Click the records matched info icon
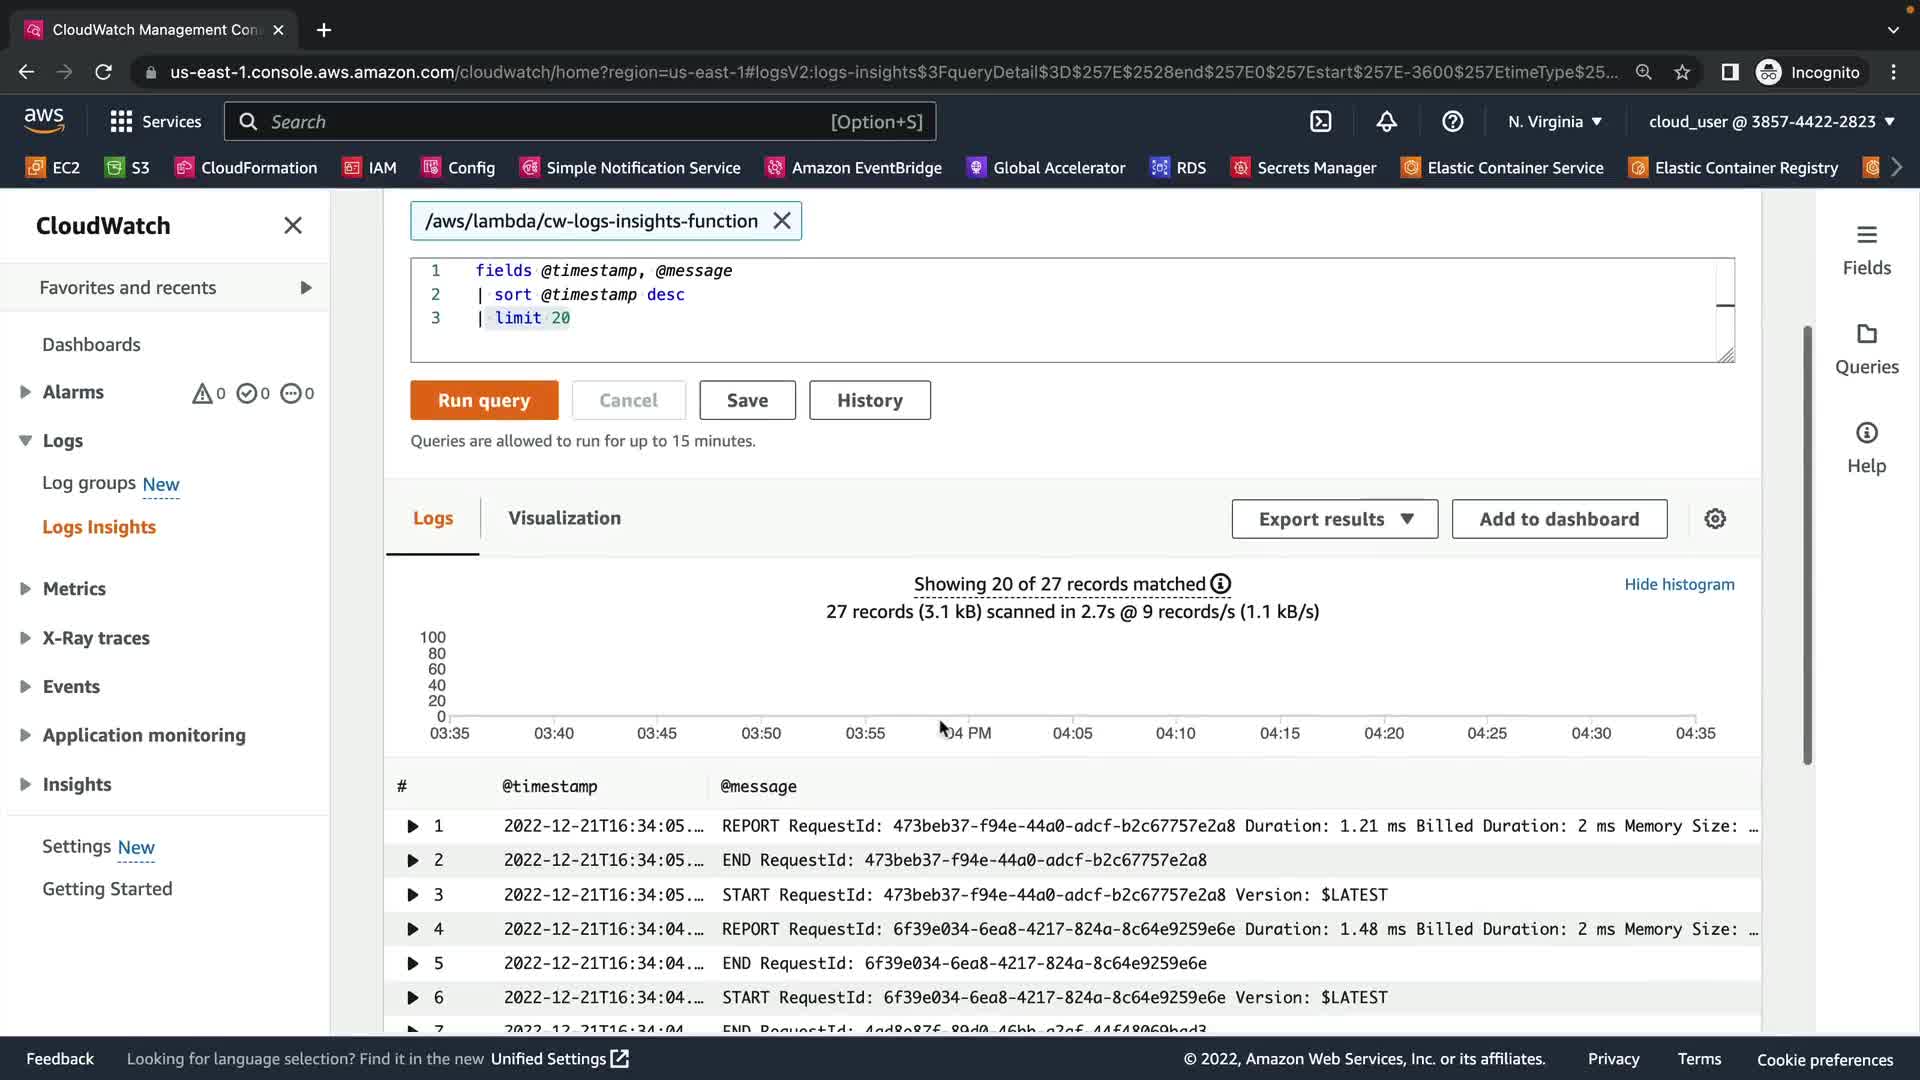The image size is (1920, 1080). pos(1221,584)
